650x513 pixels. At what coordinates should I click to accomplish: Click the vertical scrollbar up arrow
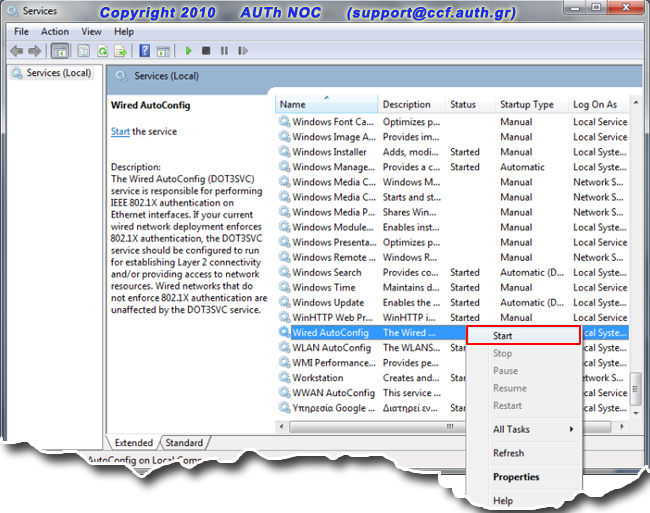[x=636, y=102]
